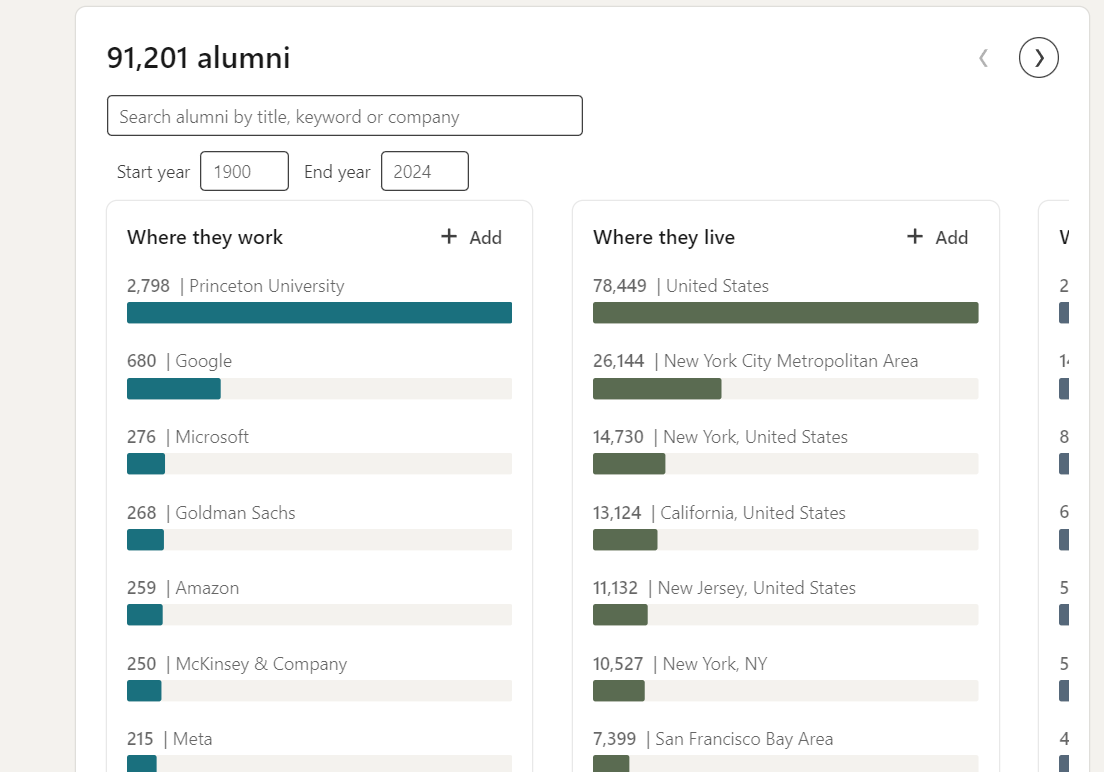
Task: Select the Where they work panel header
Action: pos(205,237)
